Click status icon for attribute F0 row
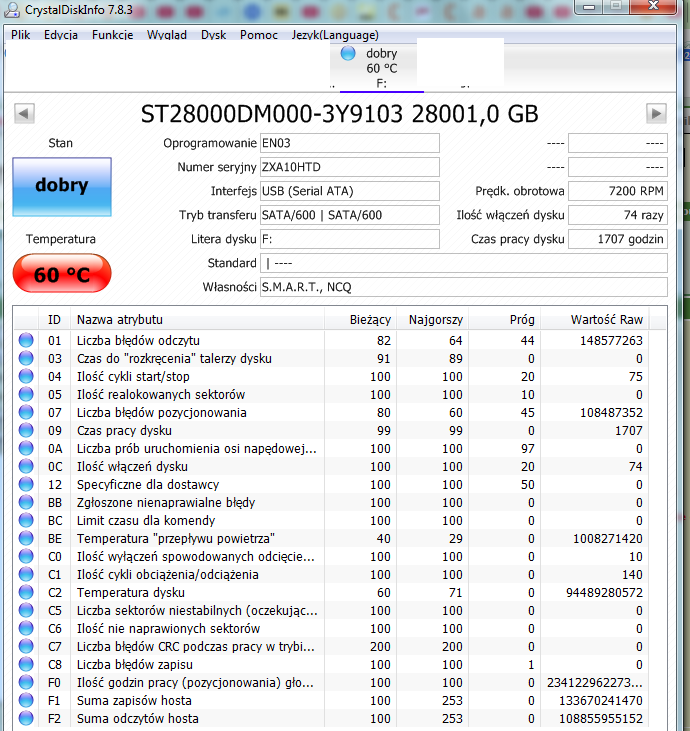690x731 pixels. point(26,683)
